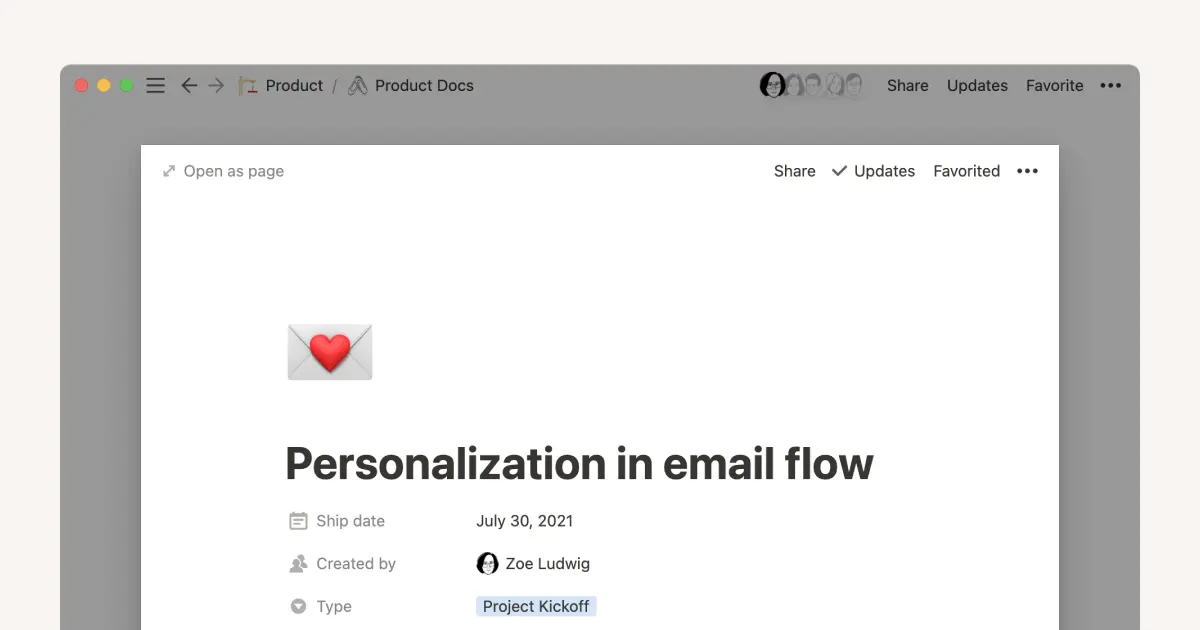Navigate forward with the right arrow
This screenshot has height=630, width=1200.
[x=215, y=85]
